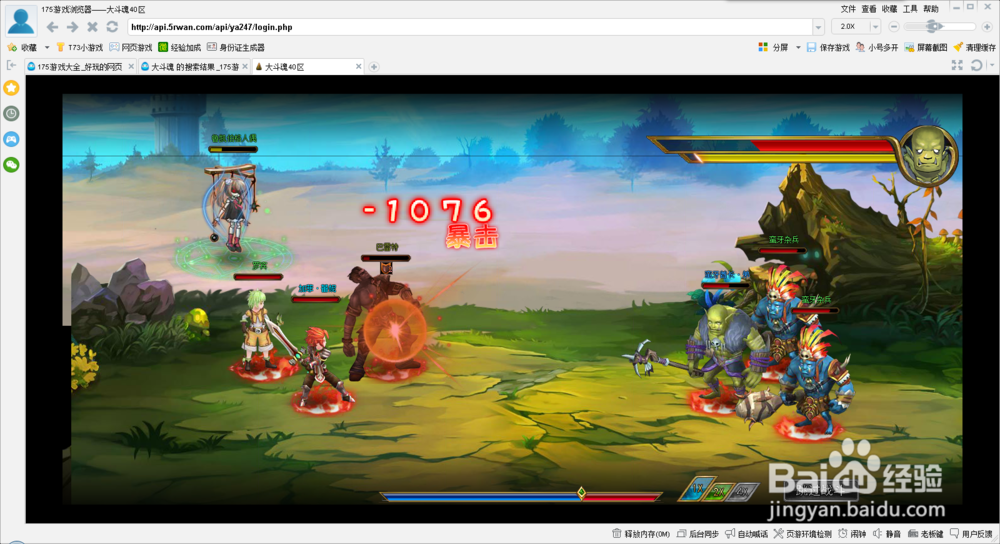Close the 大斗魂 的搜索结果 tab
The width and height of the screenshot is (1000, 544).
[x=245, y=66]
